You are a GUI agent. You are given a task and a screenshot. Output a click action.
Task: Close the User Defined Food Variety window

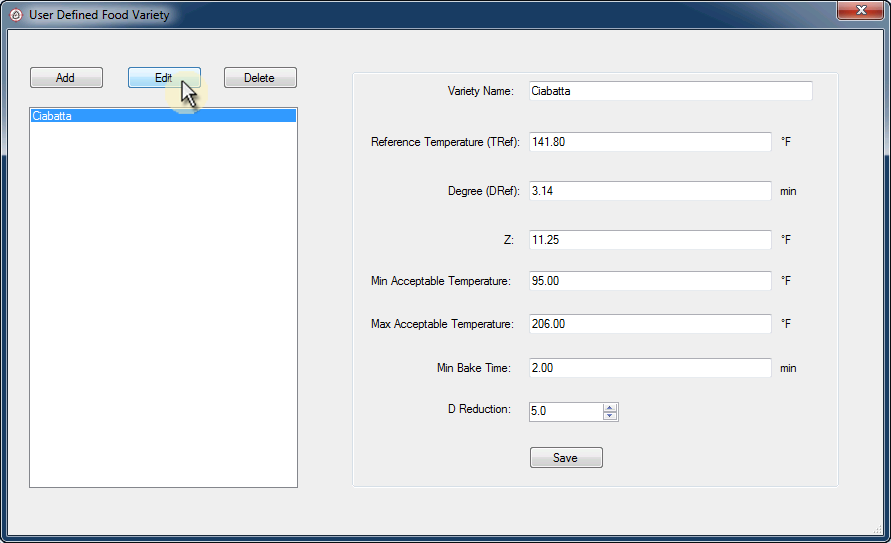tap(859, 10)
